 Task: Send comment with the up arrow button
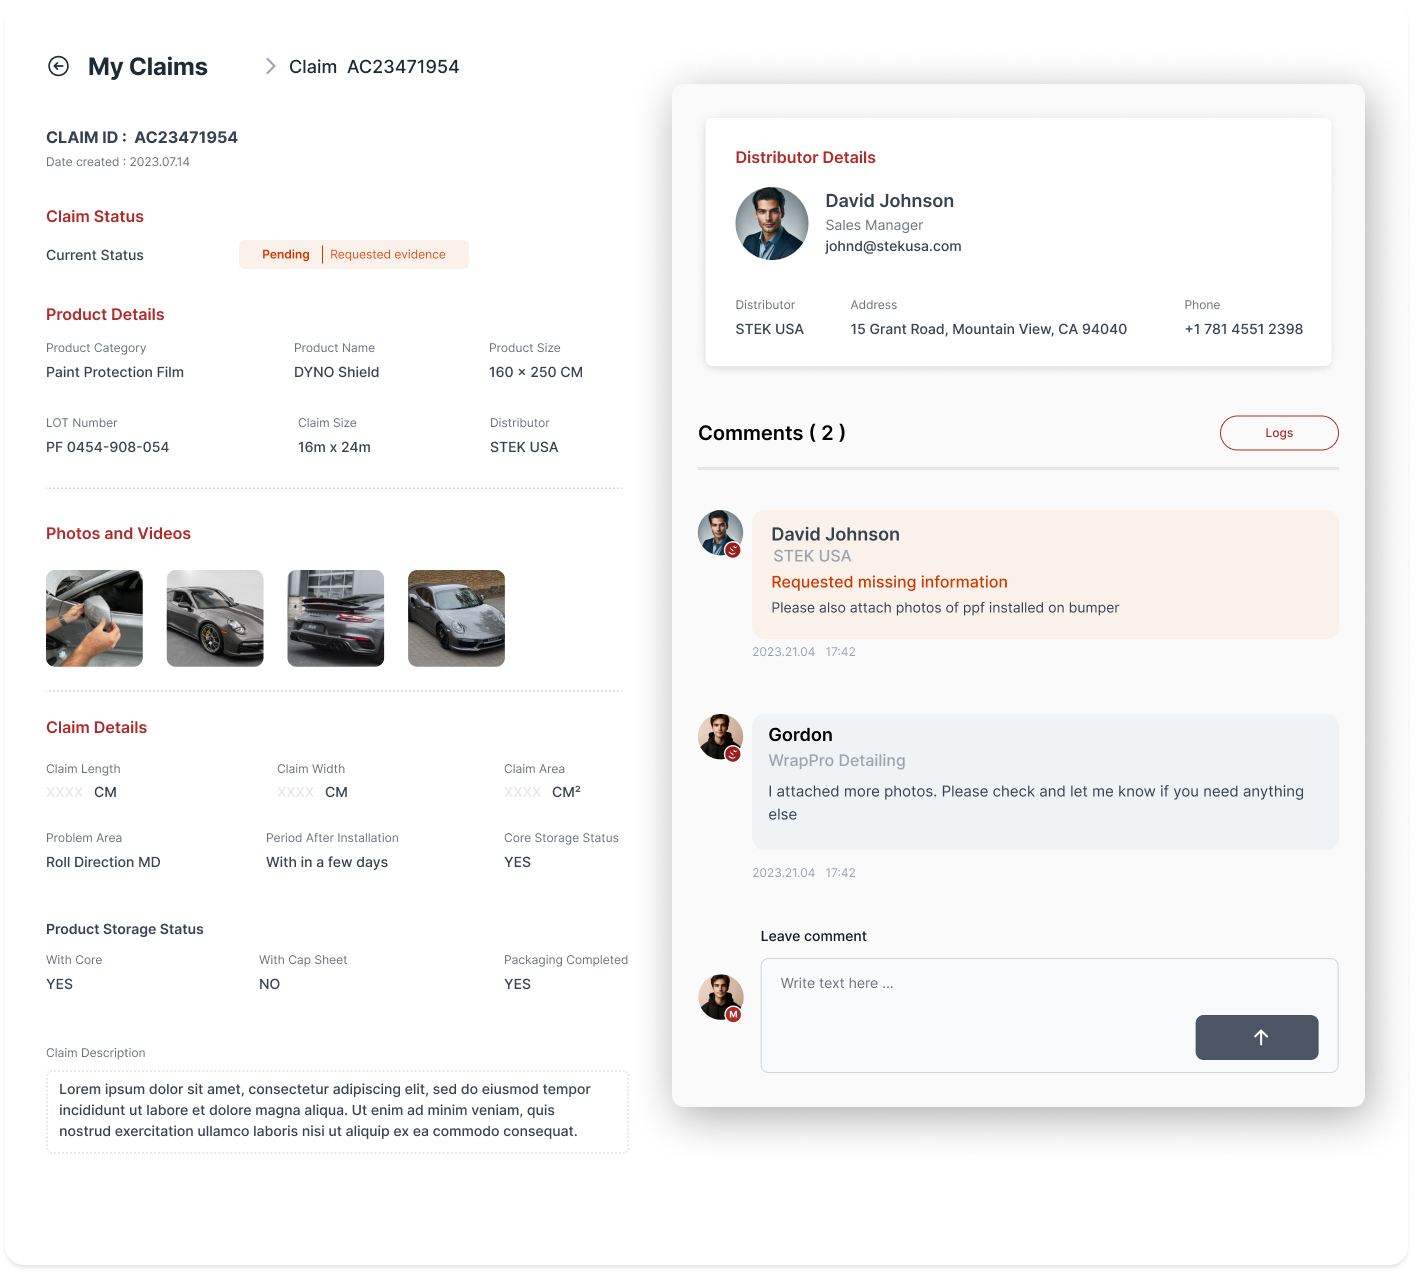pyautogui.click(x=1256, y=1037)
